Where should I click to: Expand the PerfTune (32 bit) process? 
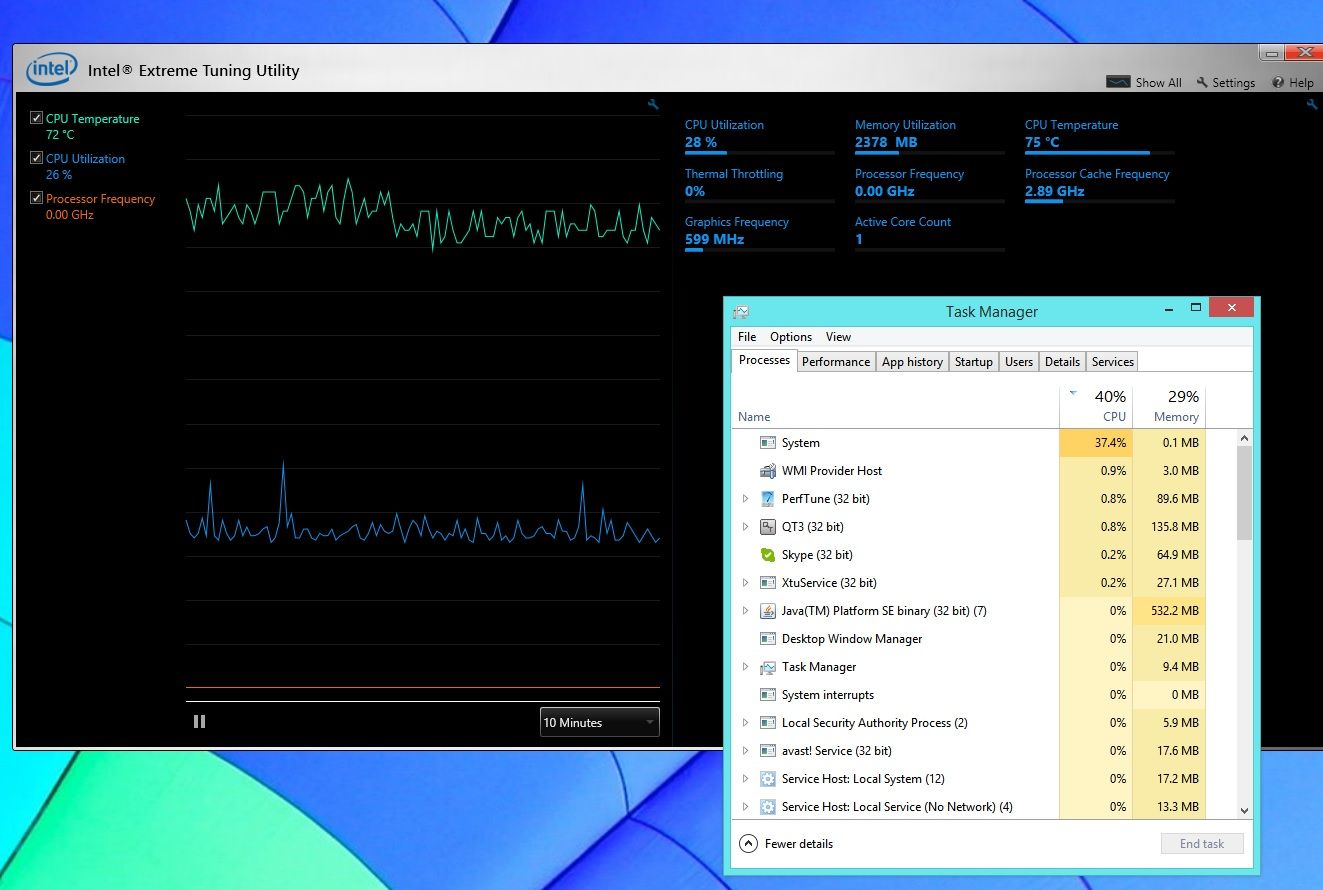[745, 498]
